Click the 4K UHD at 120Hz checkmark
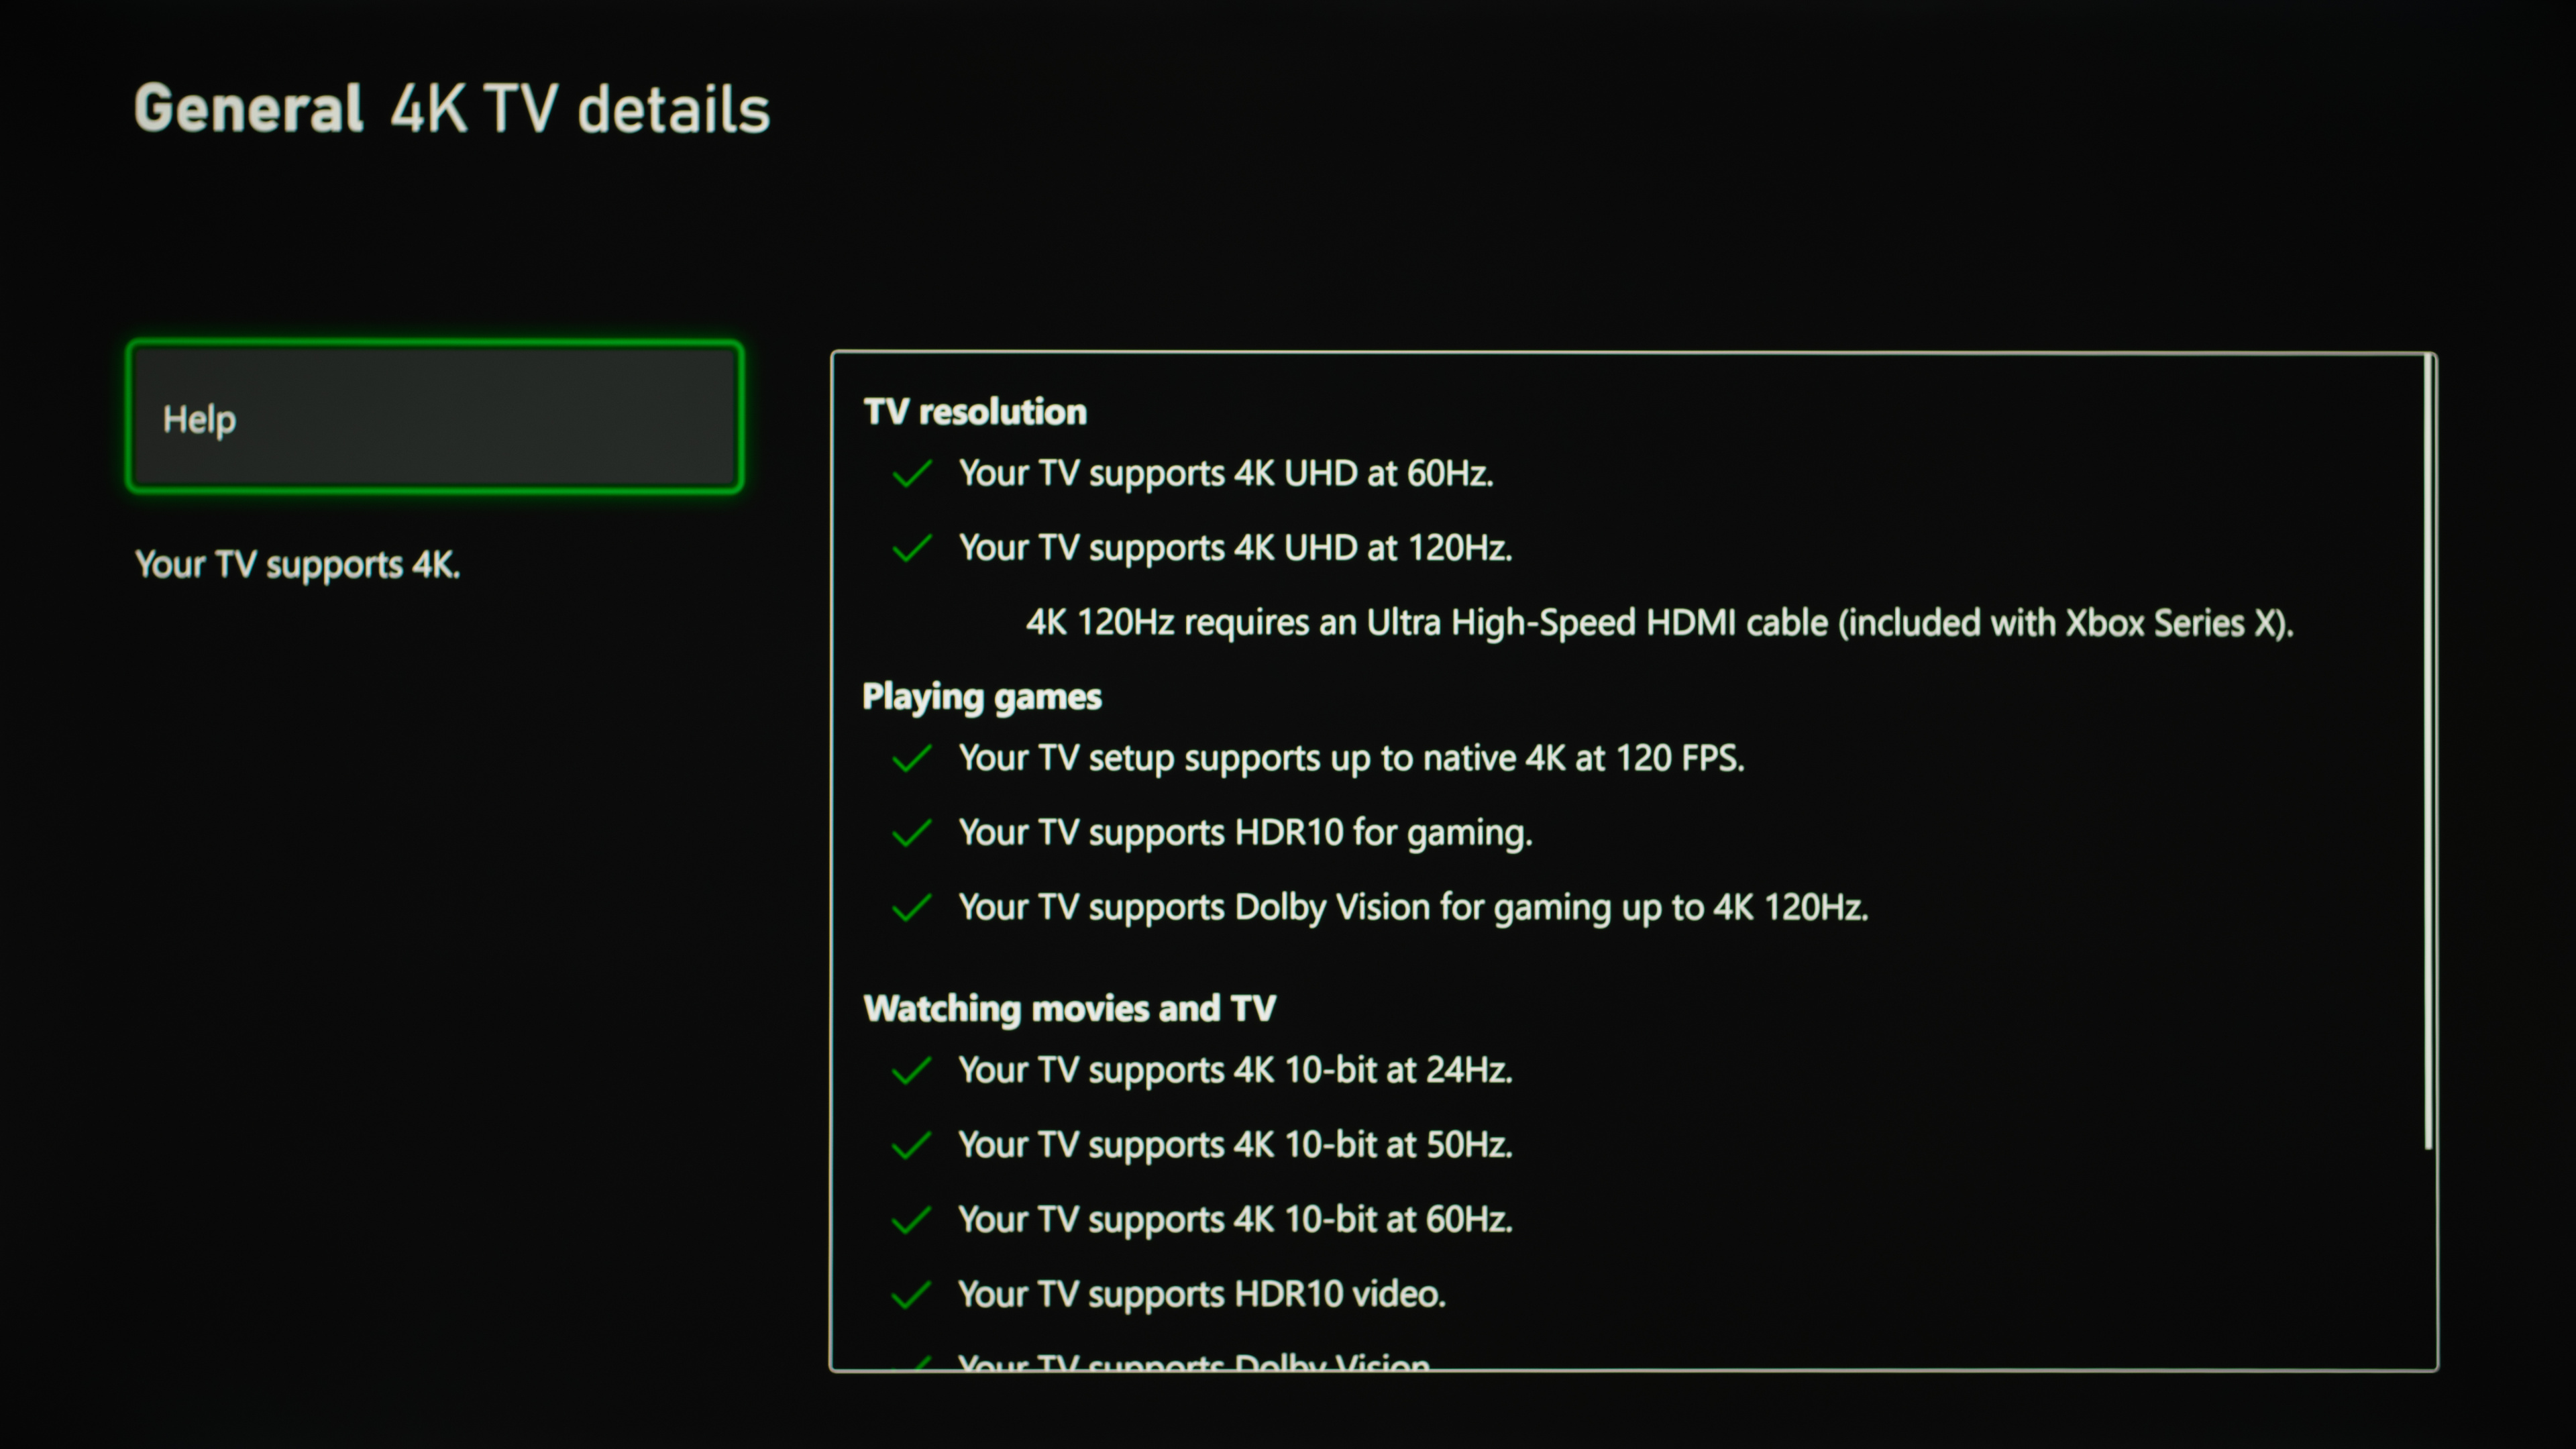 pos(911,549)
